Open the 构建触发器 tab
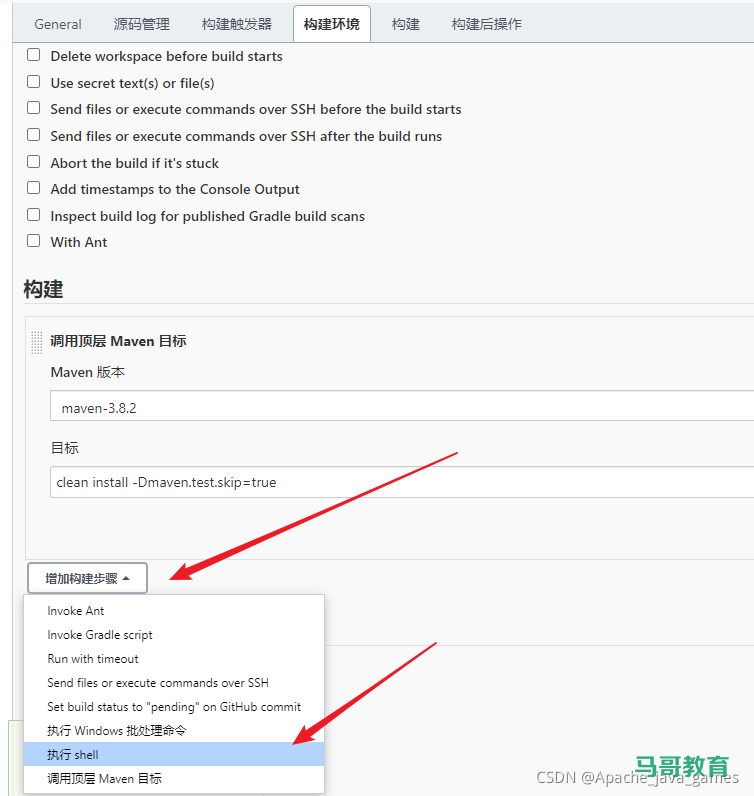 click(x=237, y=24)
